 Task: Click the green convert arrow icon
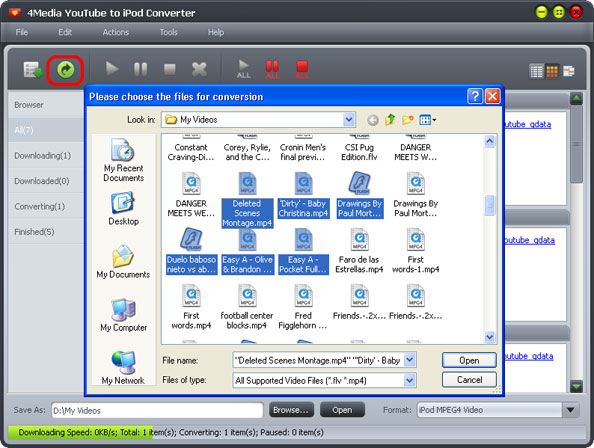click(x=66, y=70)
